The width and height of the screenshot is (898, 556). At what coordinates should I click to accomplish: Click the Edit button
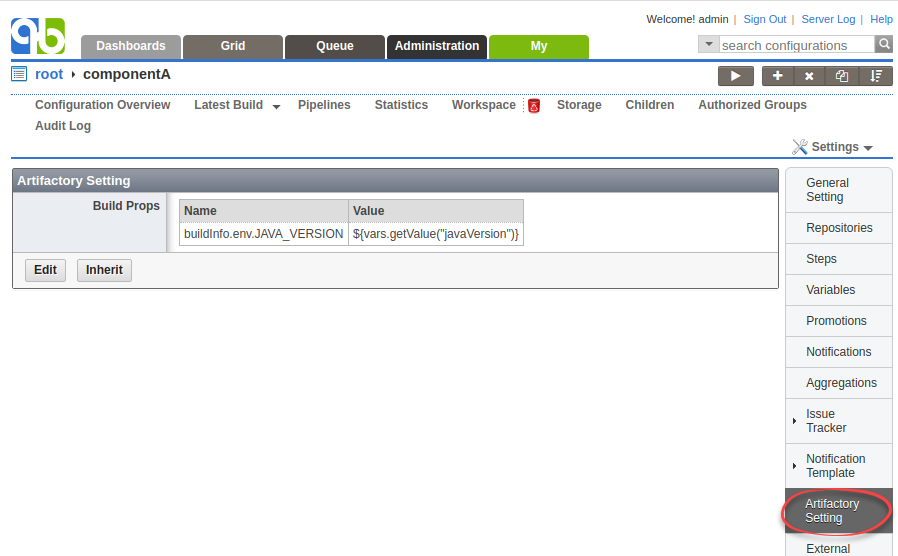(45, 270)
